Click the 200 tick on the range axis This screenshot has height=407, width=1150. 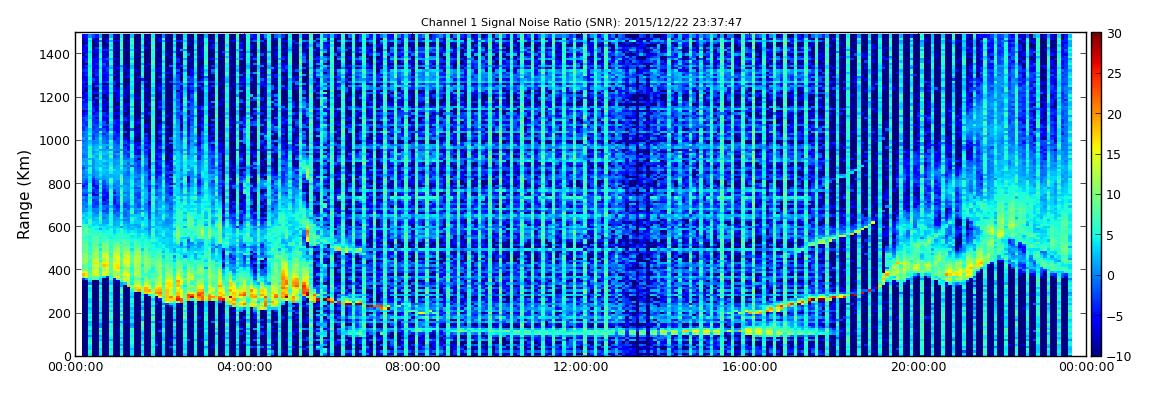coord(59,314)
